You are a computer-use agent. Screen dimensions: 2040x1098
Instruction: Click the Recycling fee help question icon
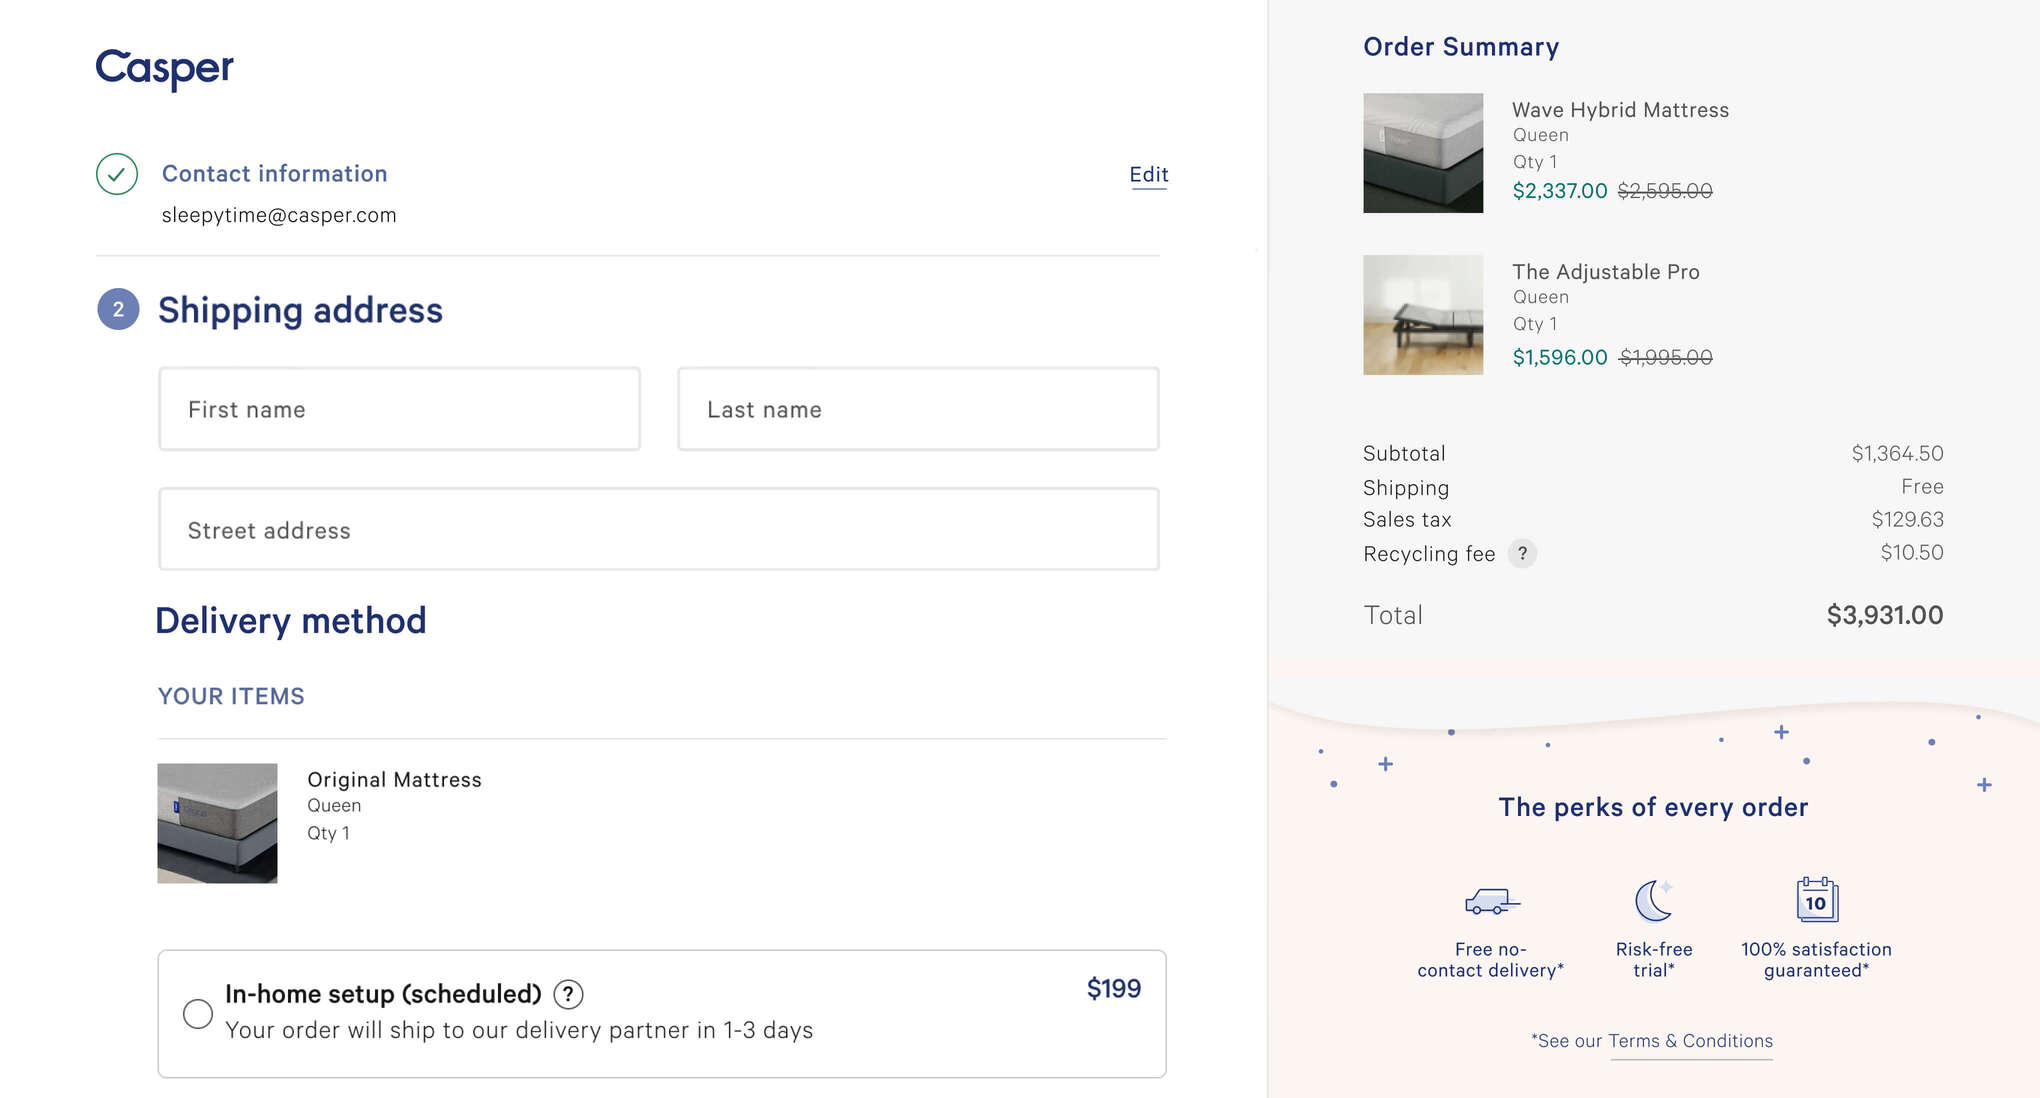[x=1522, y=553]
